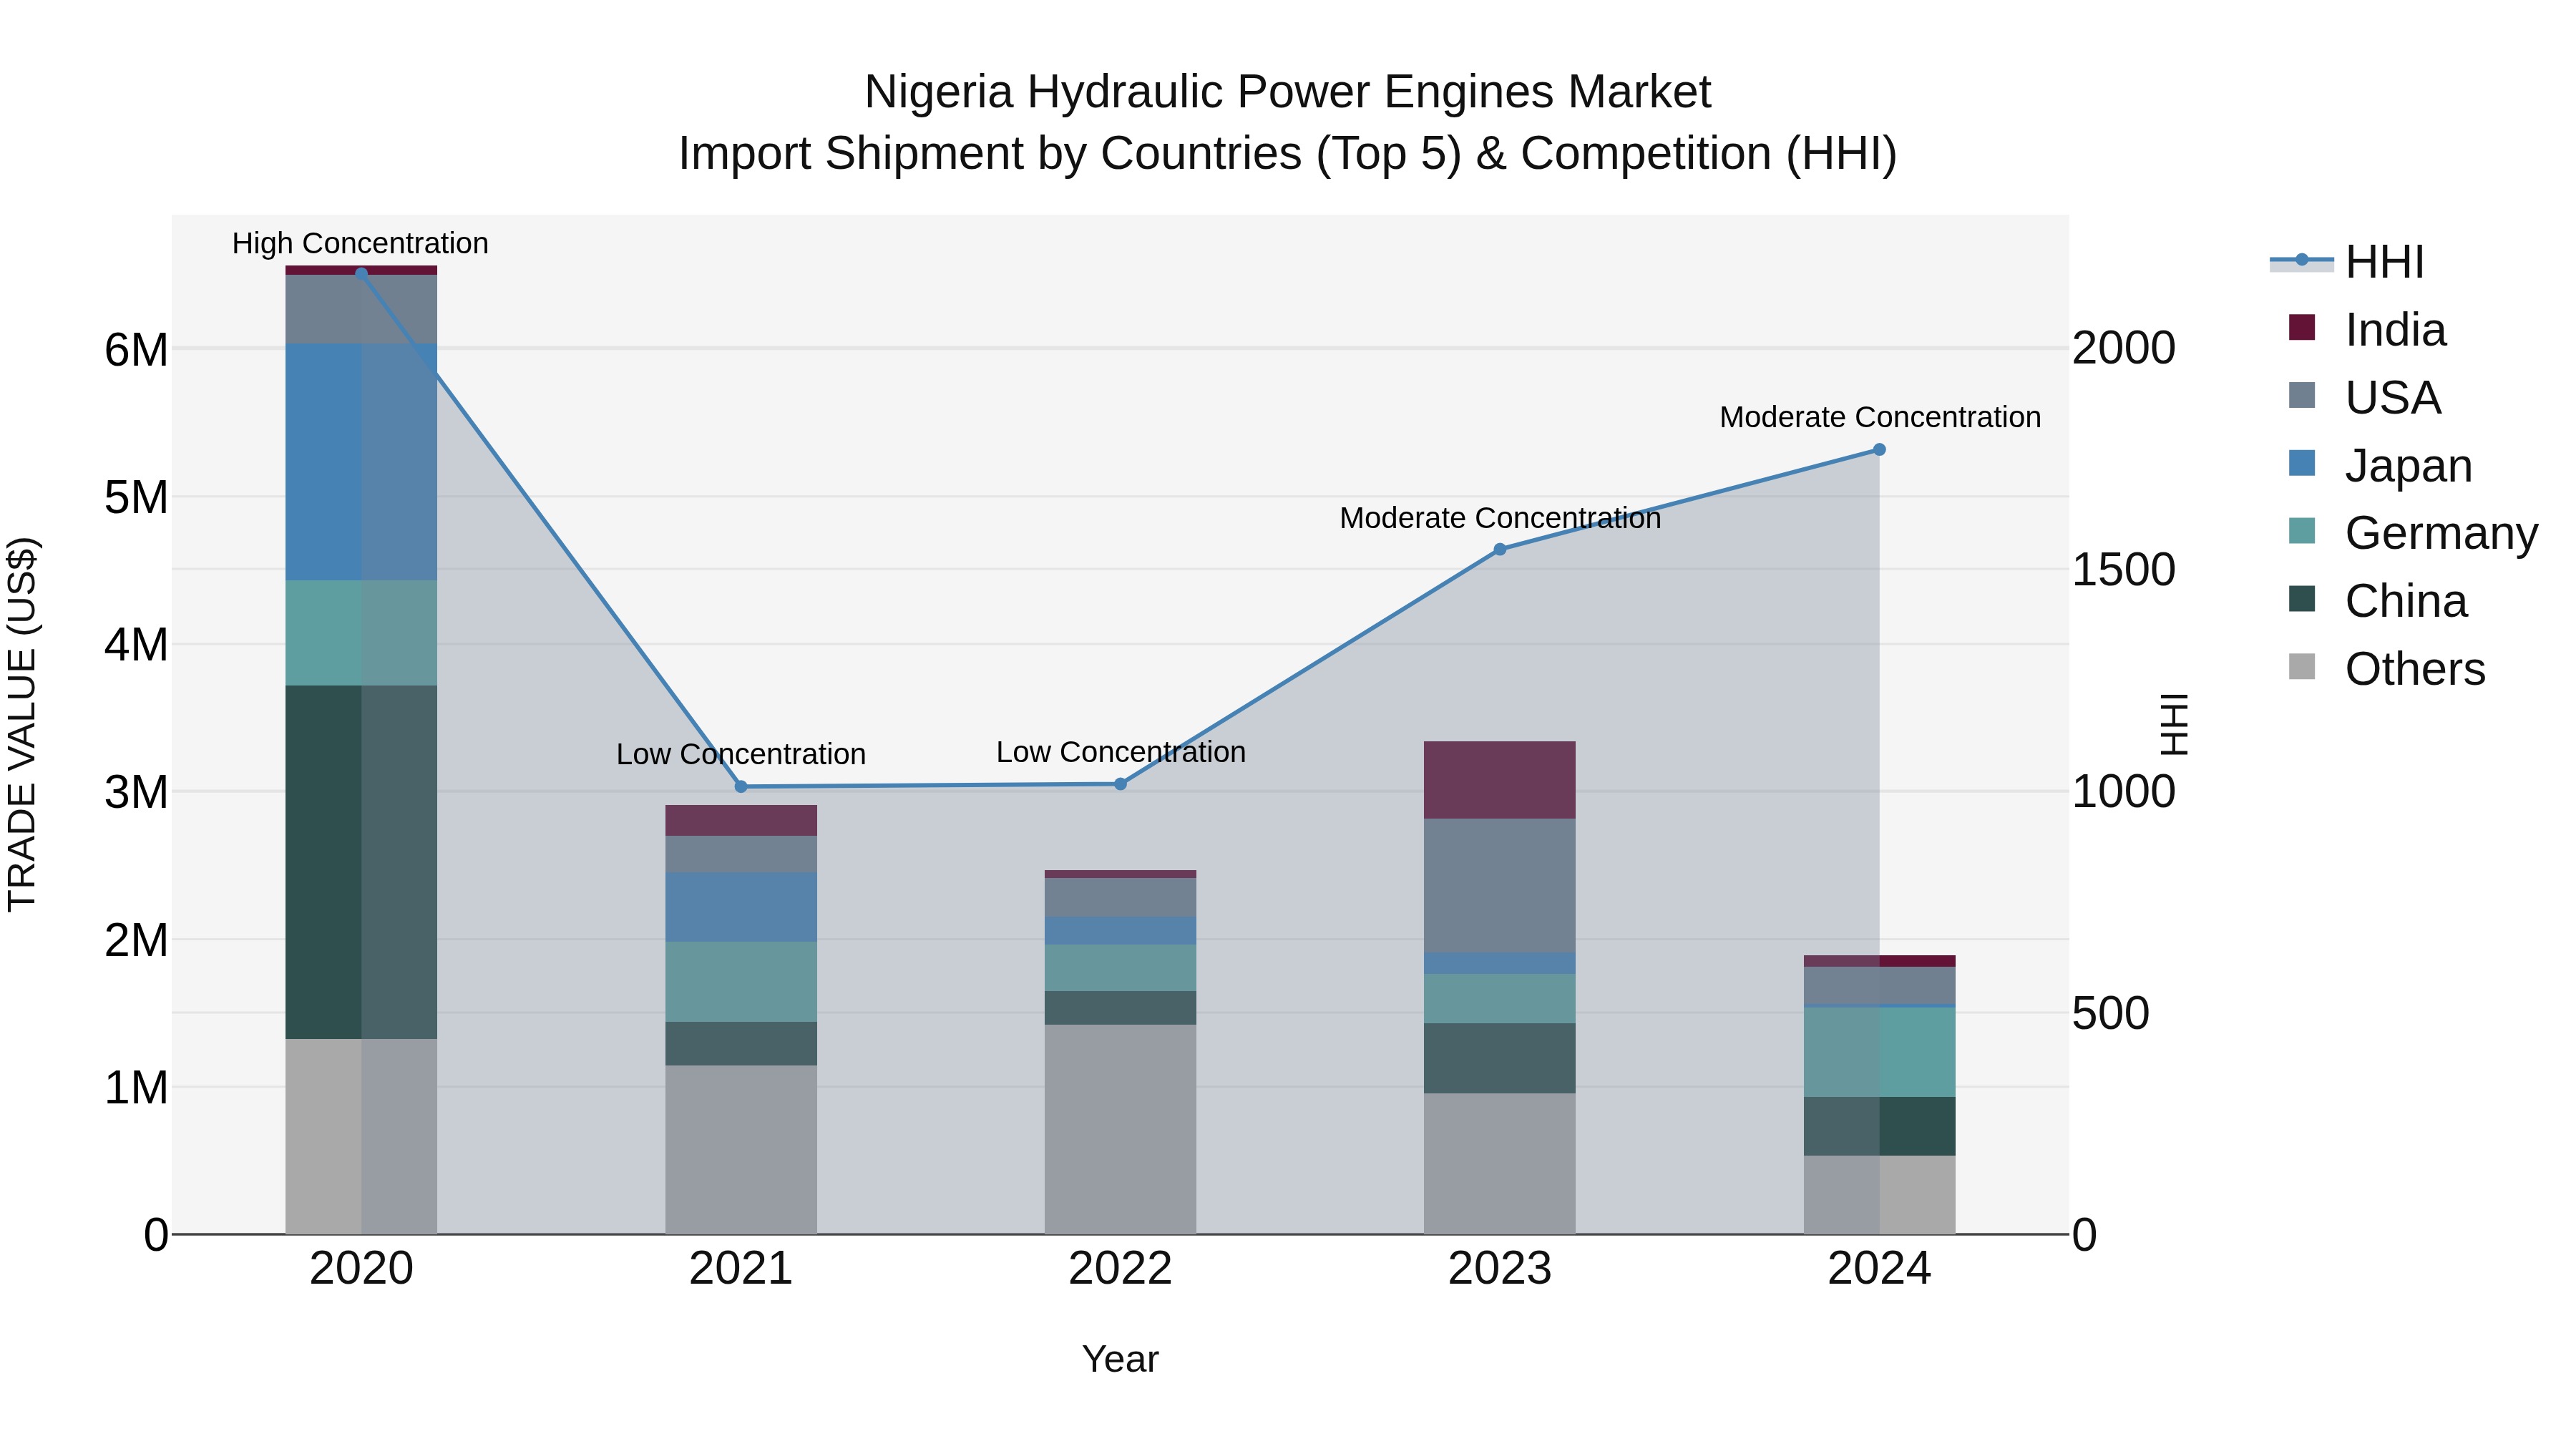The width and height of the screenshot is (2576, 1449).
Task: Click the 2020 x-axis label
Action: 361,1269
